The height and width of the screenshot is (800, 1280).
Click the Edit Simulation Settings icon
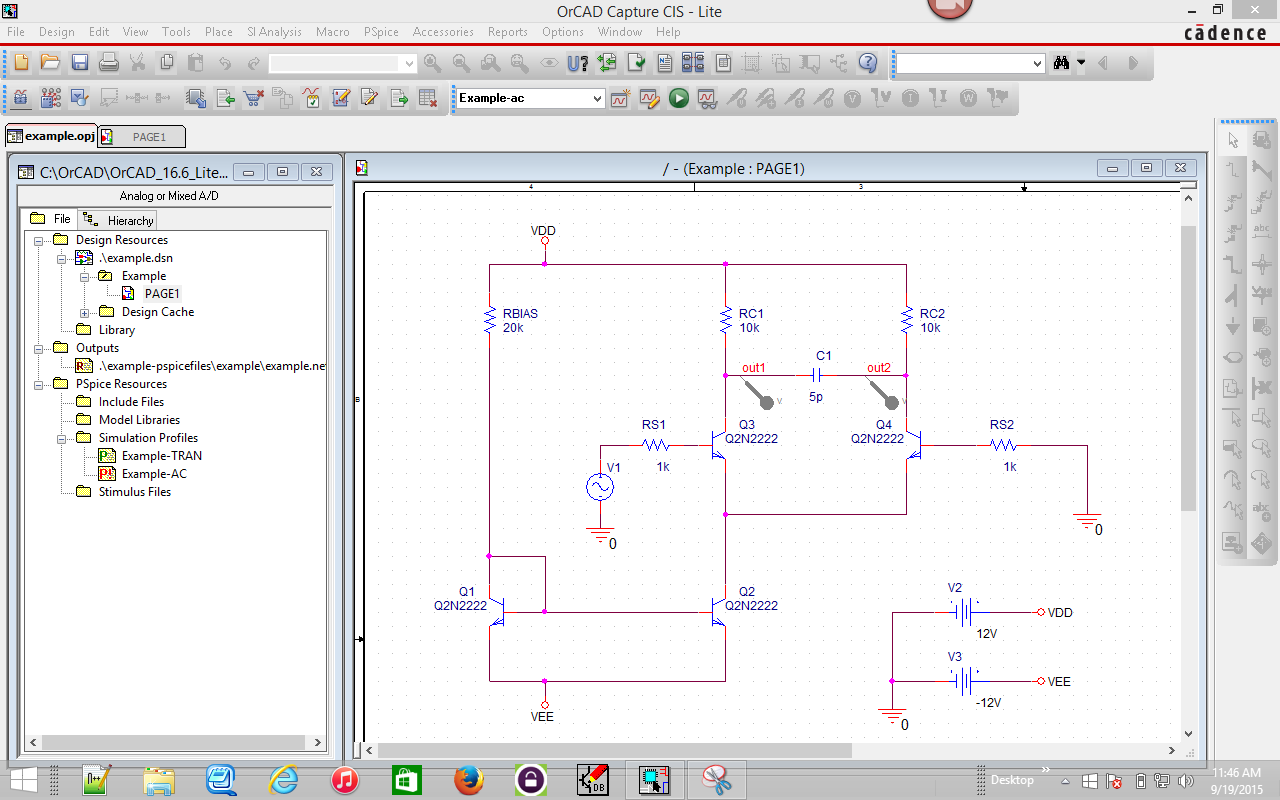coord(650,98)
